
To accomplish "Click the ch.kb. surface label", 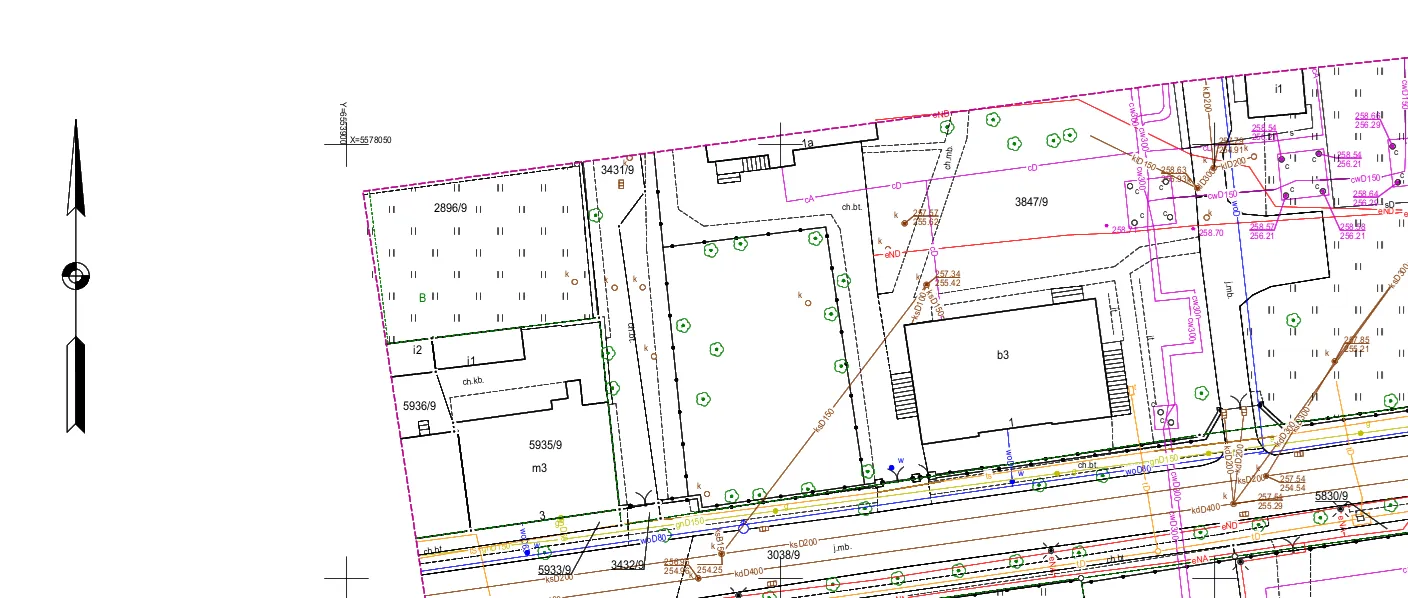I will pyautogui.click(x=473, y=382).
